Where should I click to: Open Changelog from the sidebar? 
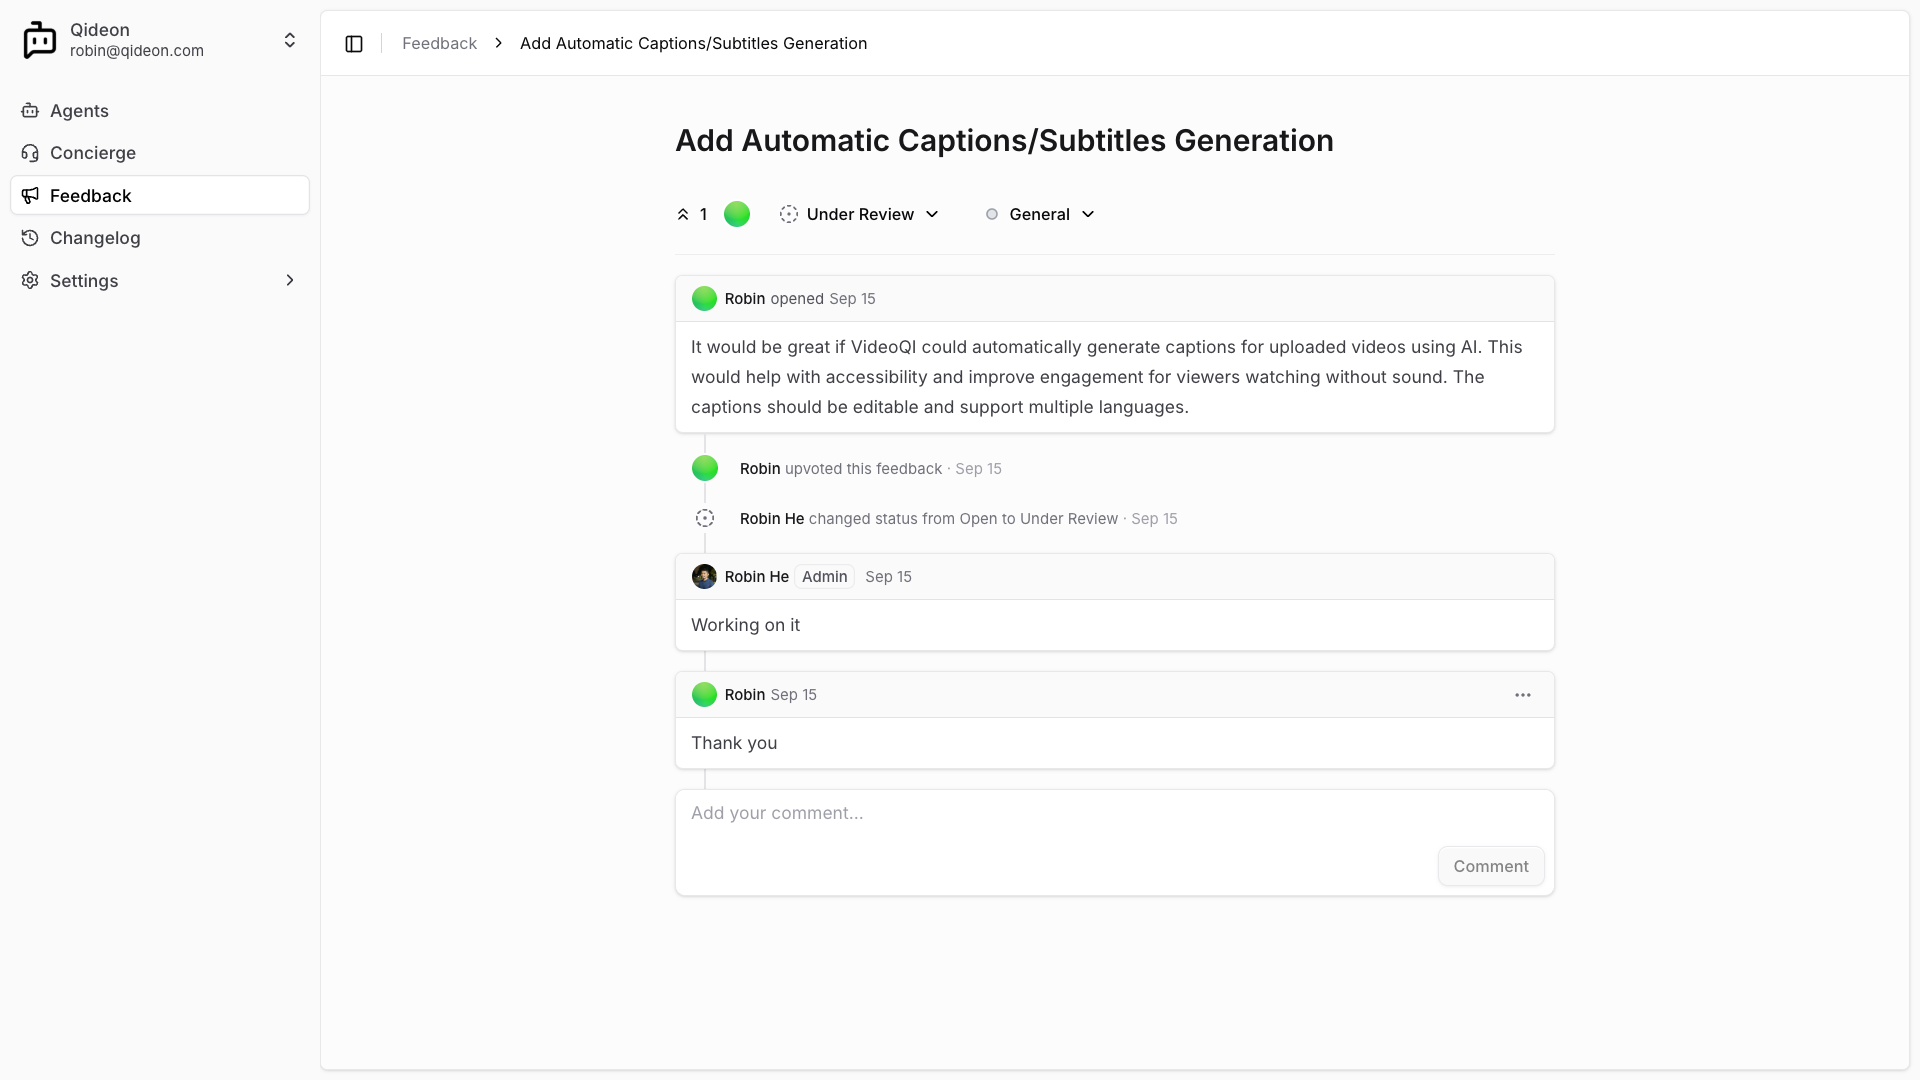[95, 238]
